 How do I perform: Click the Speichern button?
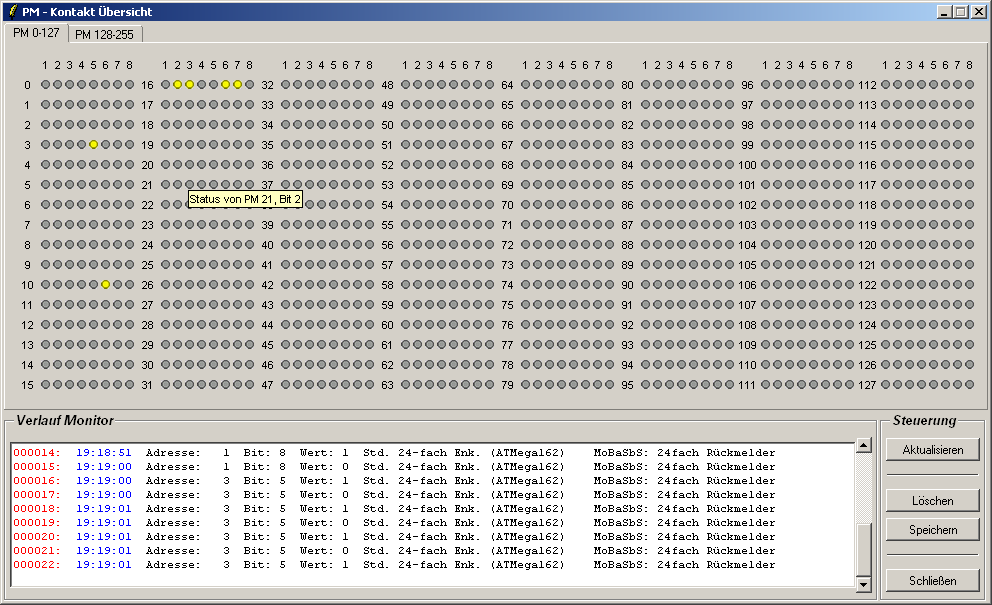pyautogui.click(x=932, y=530)
